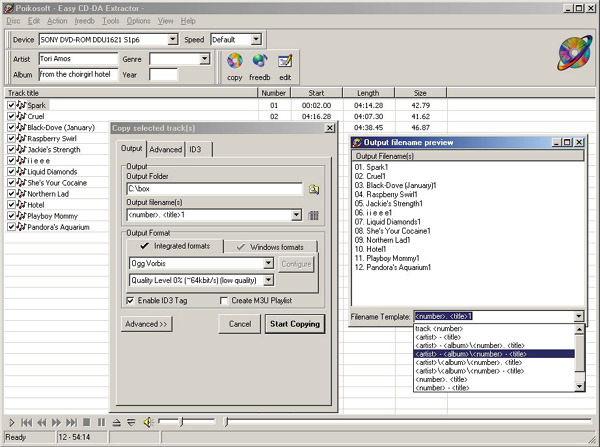Click the Year input field
The width and height of the screenshot is (600, 447).
[163, 74]
